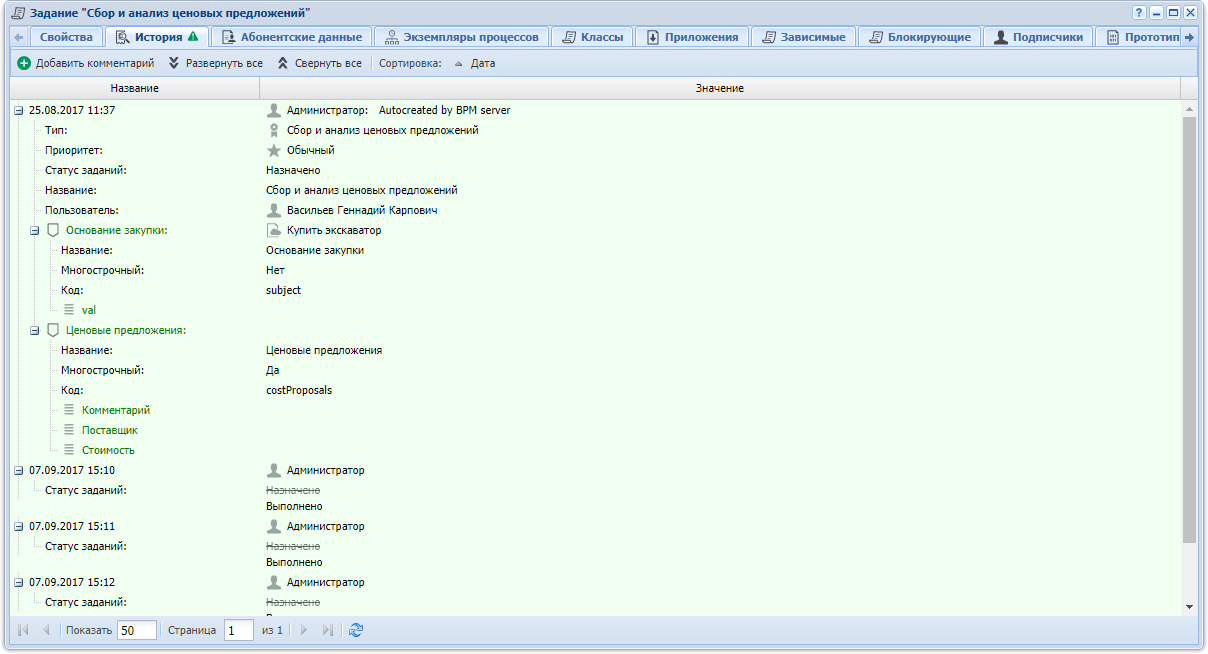Viewport: 1208px width, 654px height.
Task: Select the История tab
Action: coord(156,37)
